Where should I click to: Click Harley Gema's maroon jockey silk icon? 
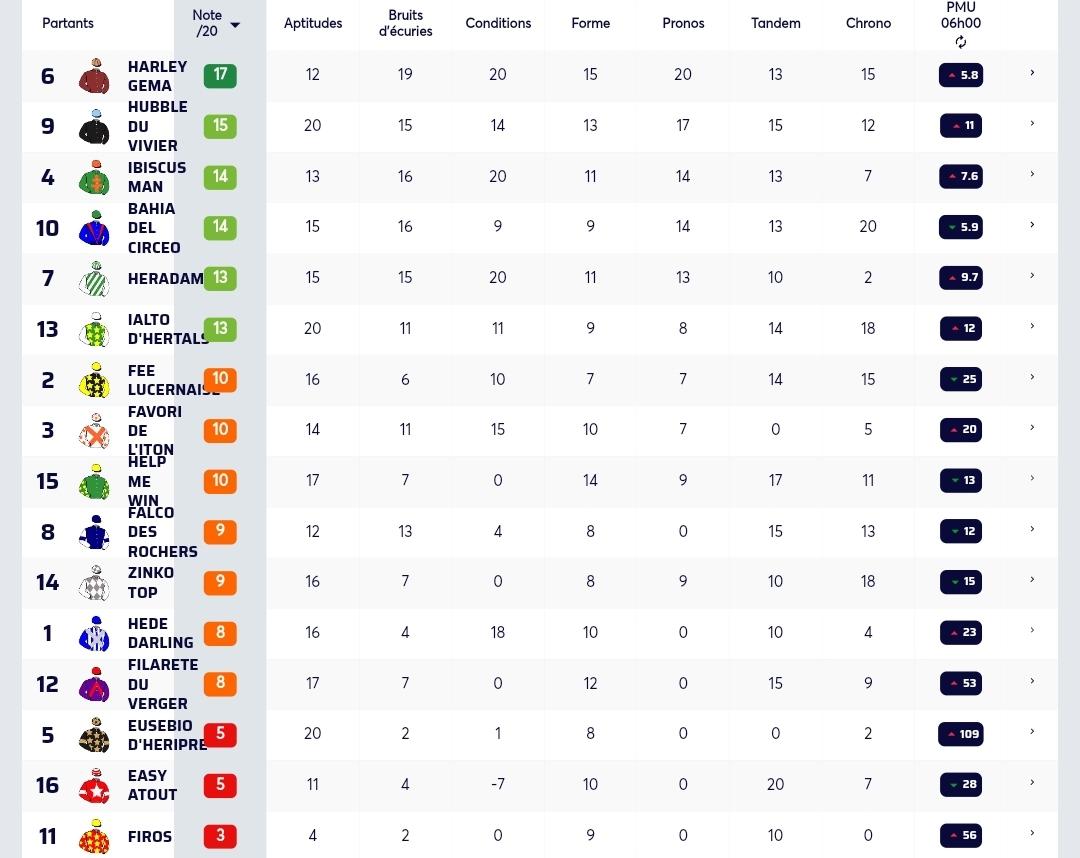94,76
